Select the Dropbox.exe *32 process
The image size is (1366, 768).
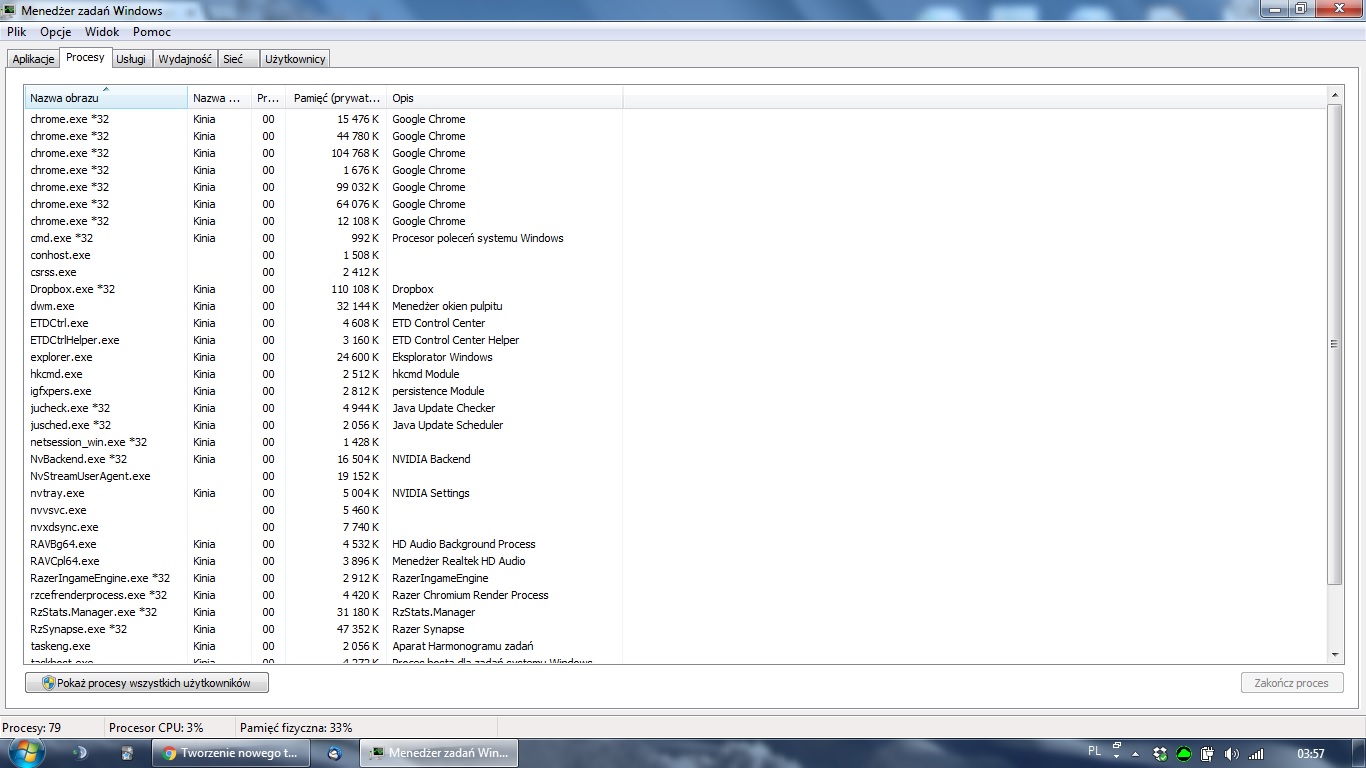[x=325, y=289]
